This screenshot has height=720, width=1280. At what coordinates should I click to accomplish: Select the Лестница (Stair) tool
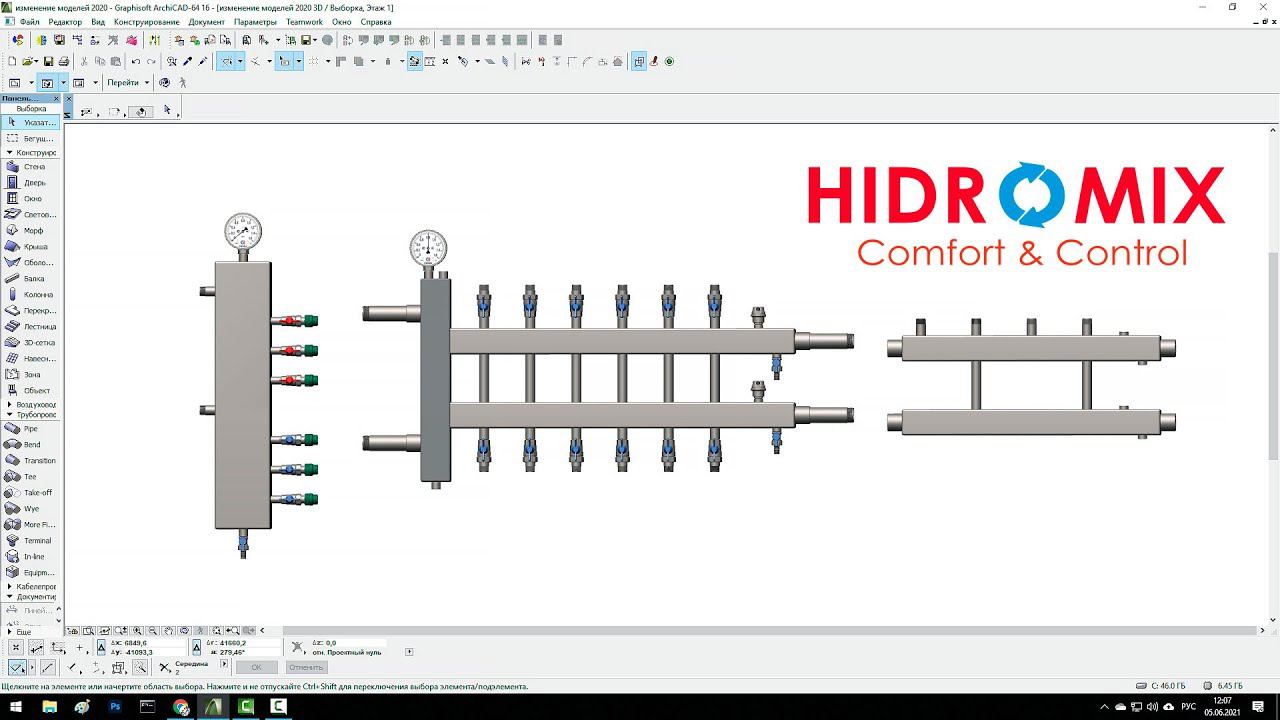pyautogui.click(x=30, y=327)
